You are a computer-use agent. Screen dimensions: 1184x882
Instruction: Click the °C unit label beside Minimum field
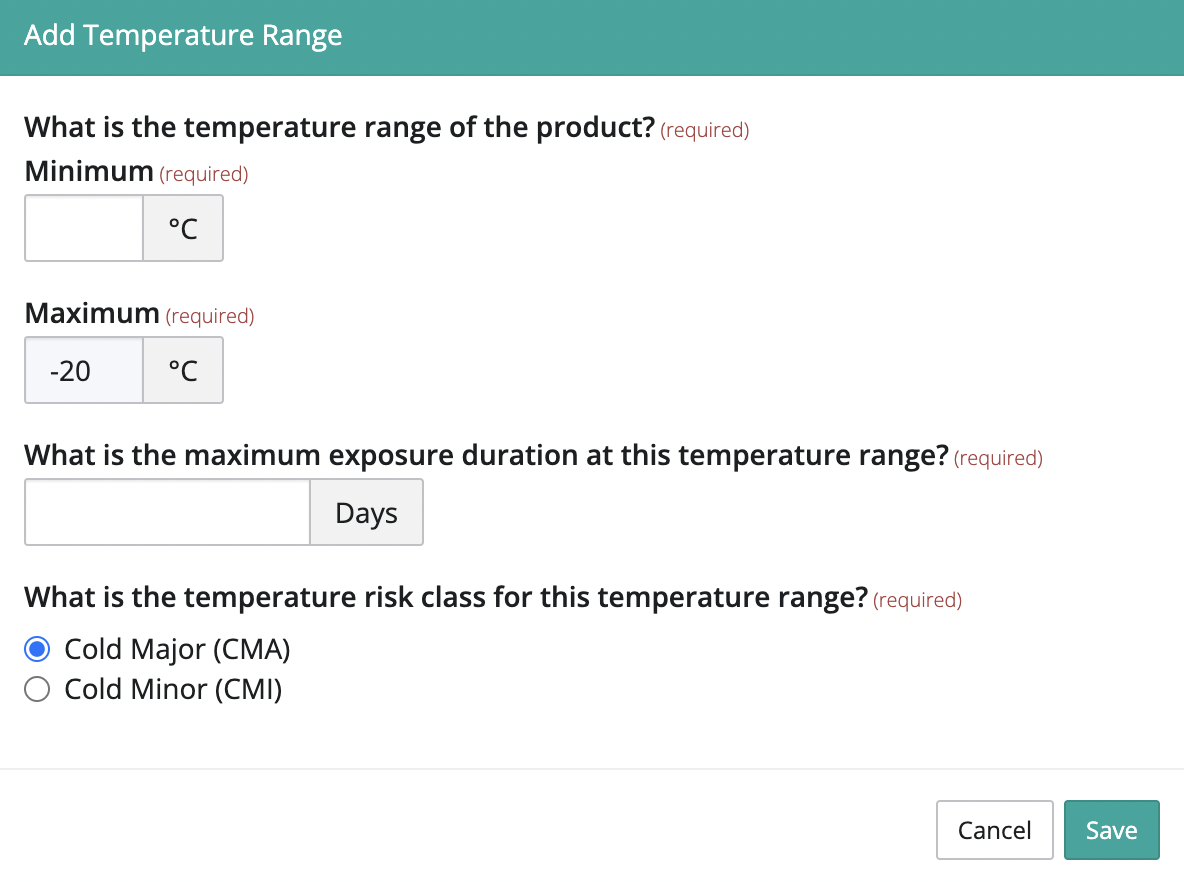pos(182,228)
